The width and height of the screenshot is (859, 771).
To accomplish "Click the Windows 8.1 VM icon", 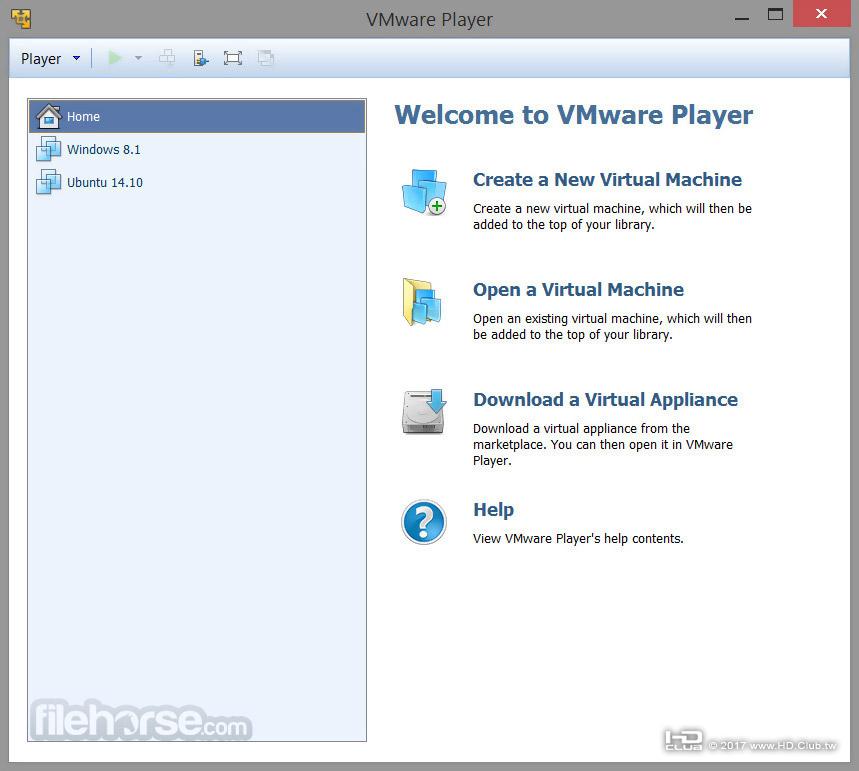I will (48, 149).
